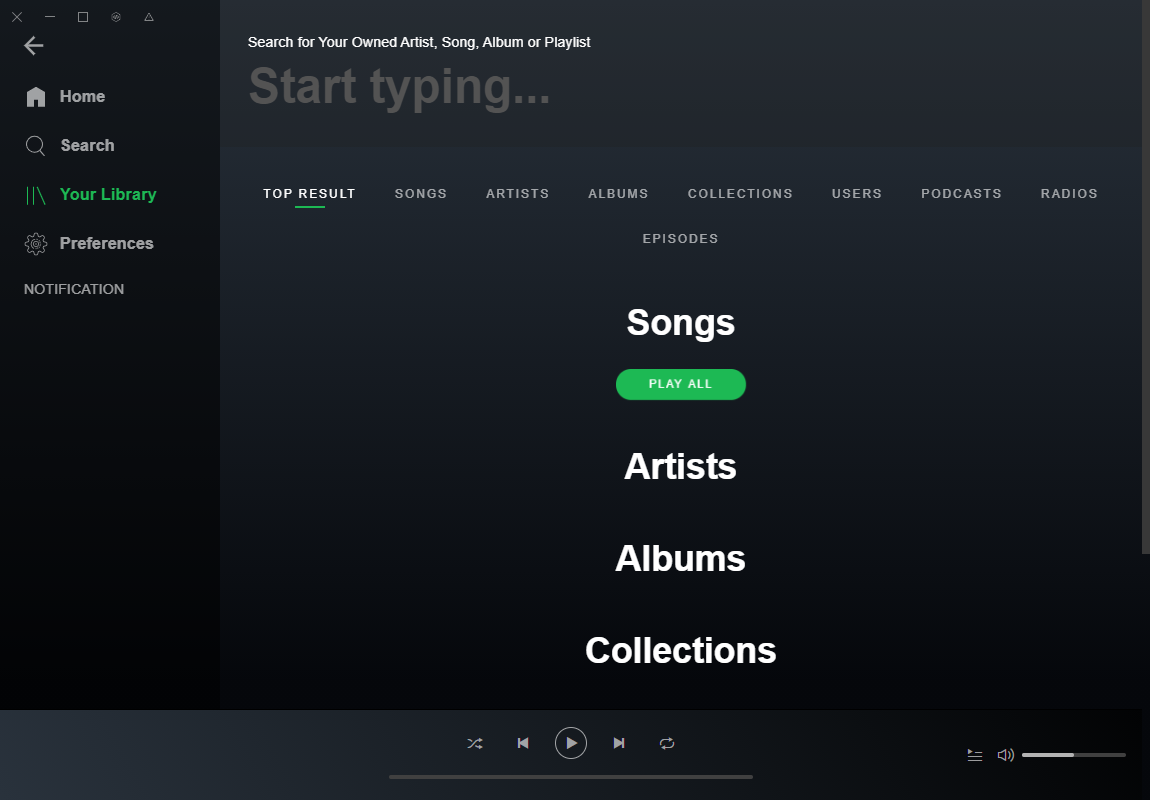Mute with the speaker icon
The image size is (1150, 800).
[x=1006, y=755]
